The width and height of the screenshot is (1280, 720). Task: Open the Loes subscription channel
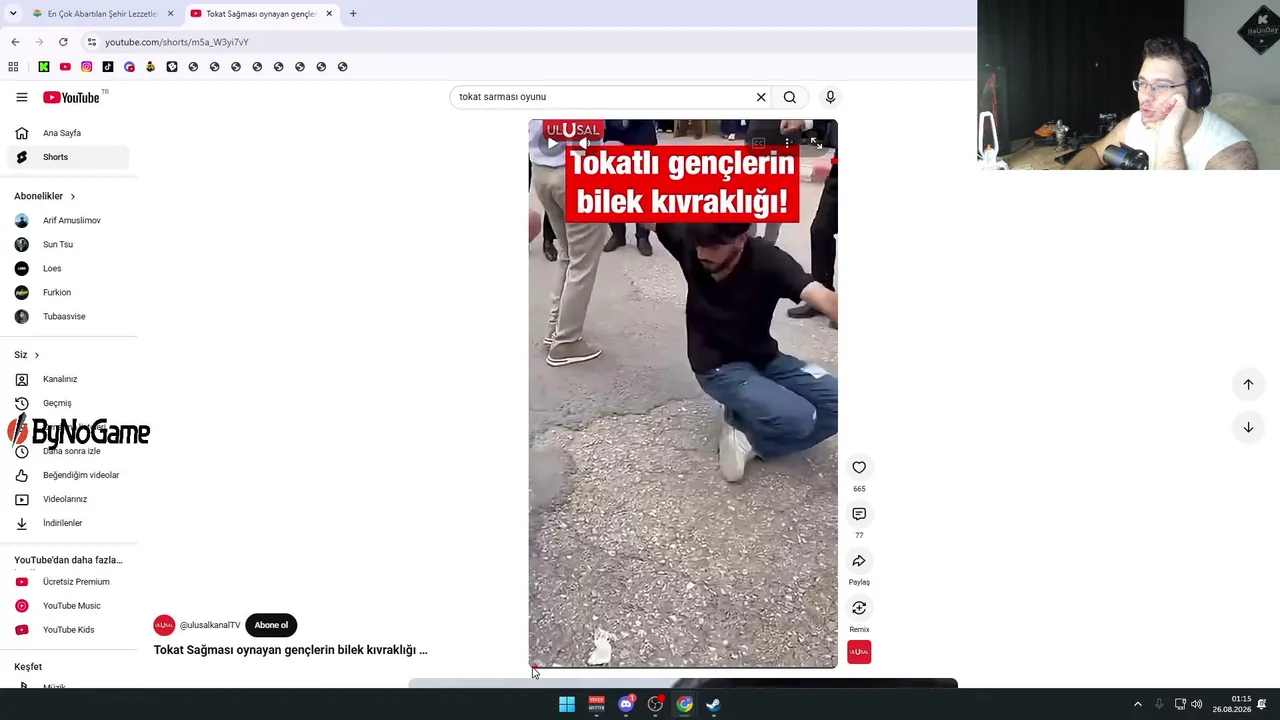[x=69, y=268]
